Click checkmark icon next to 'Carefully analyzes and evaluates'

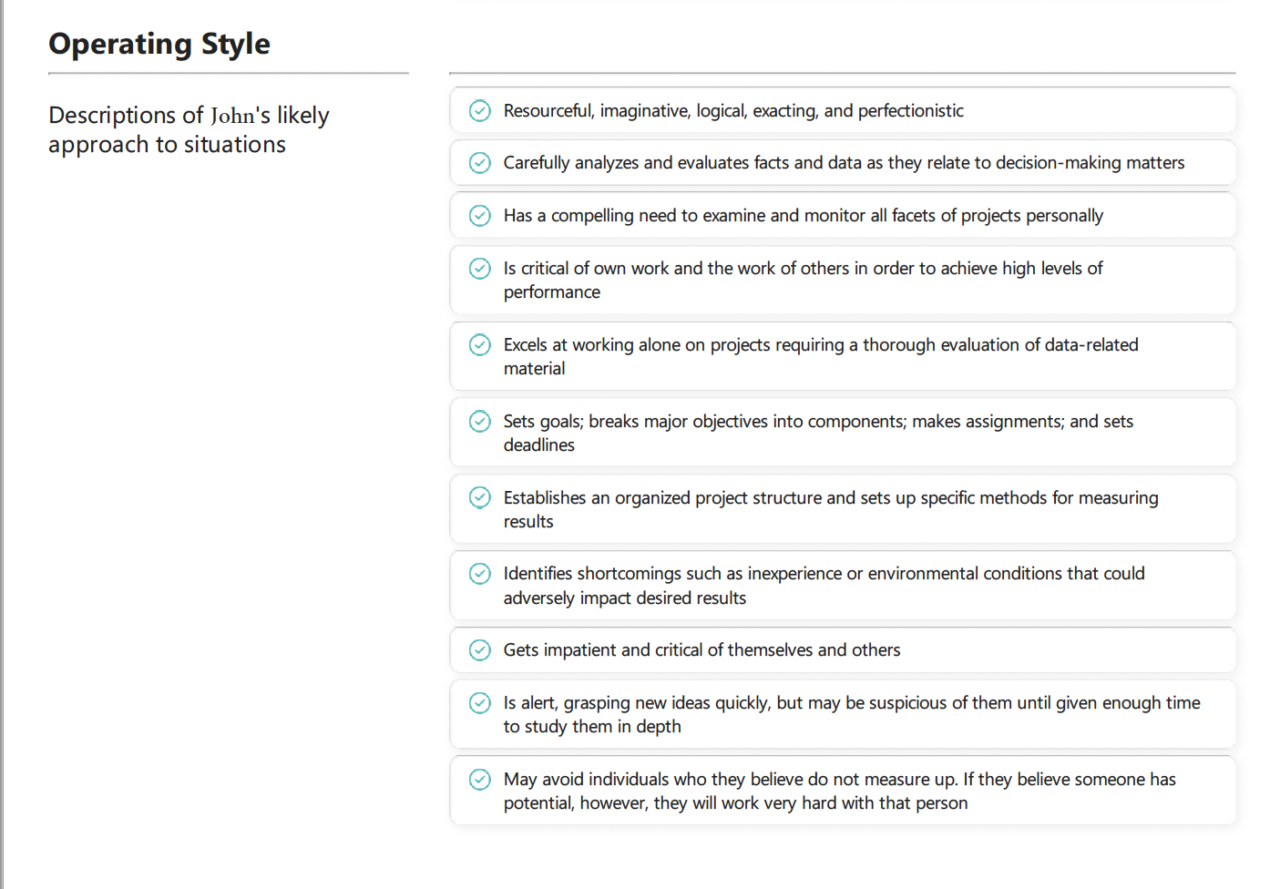coord(480,163)
